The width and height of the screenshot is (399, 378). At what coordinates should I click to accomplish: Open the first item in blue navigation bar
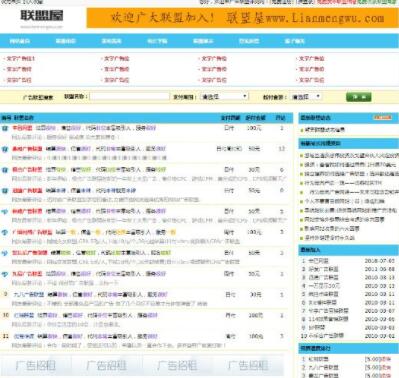click(x=20, y=41)
